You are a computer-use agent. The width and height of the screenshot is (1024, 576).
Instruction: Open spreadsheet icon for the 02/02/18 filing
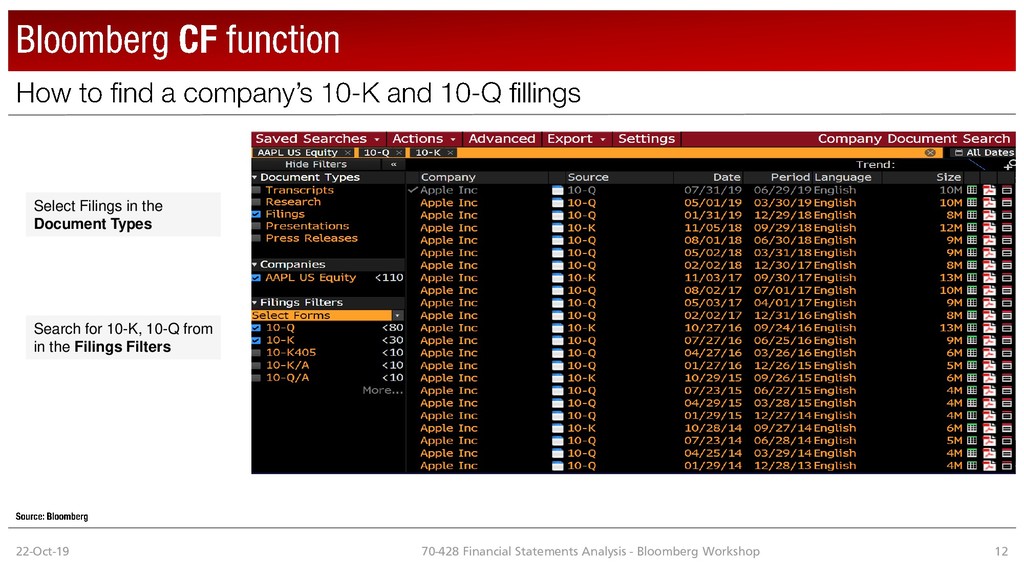(x=972, y=265)
